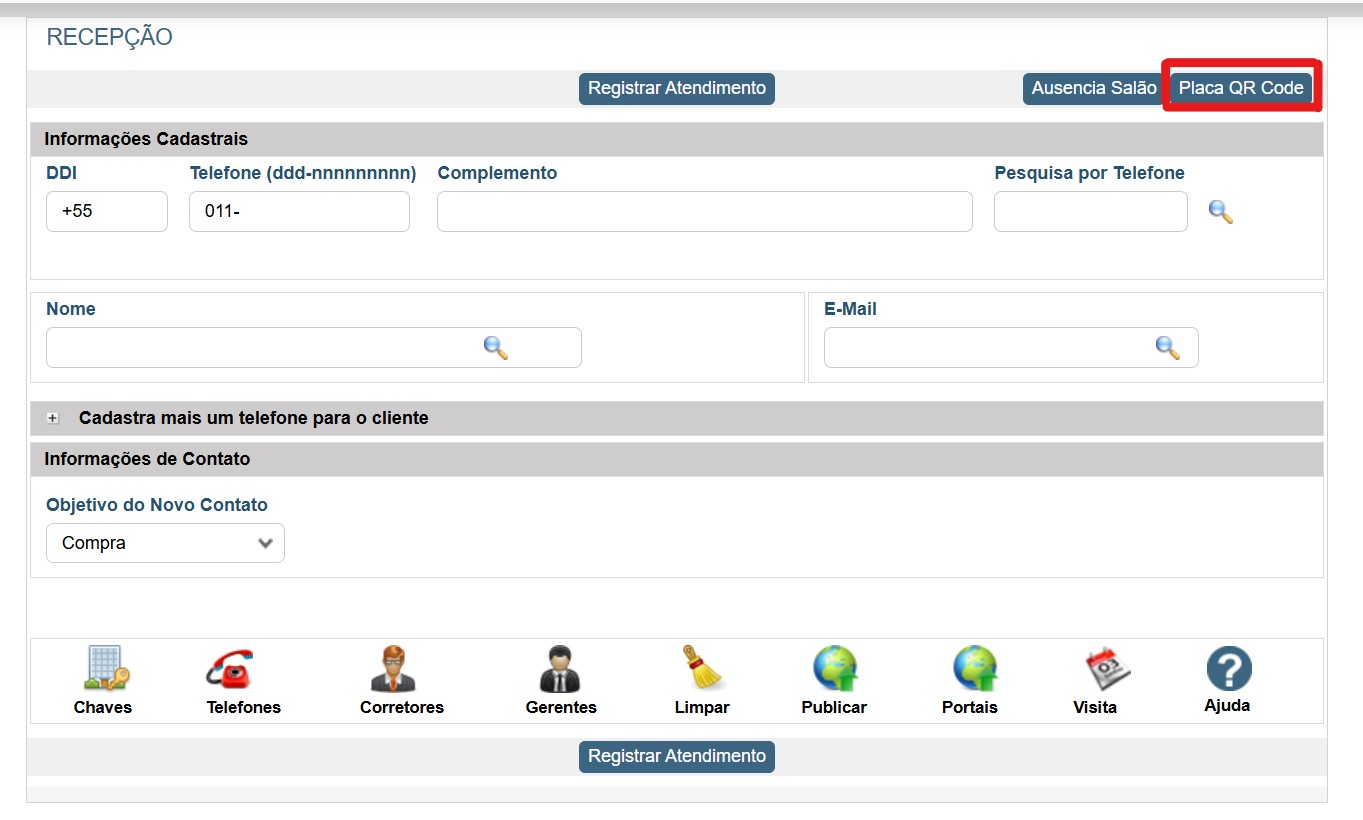
Task: Open the Portais globe icon
Action: click(973, 669)
